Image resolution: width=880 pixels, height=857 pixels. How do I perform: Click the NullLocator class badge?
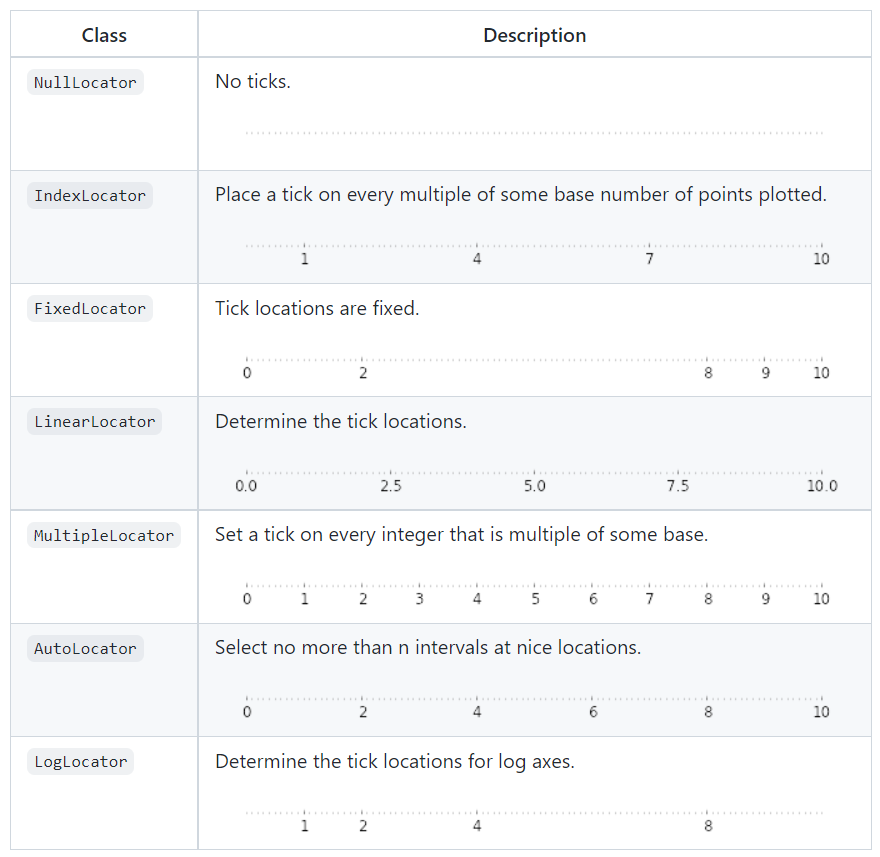tap(85, 83)
